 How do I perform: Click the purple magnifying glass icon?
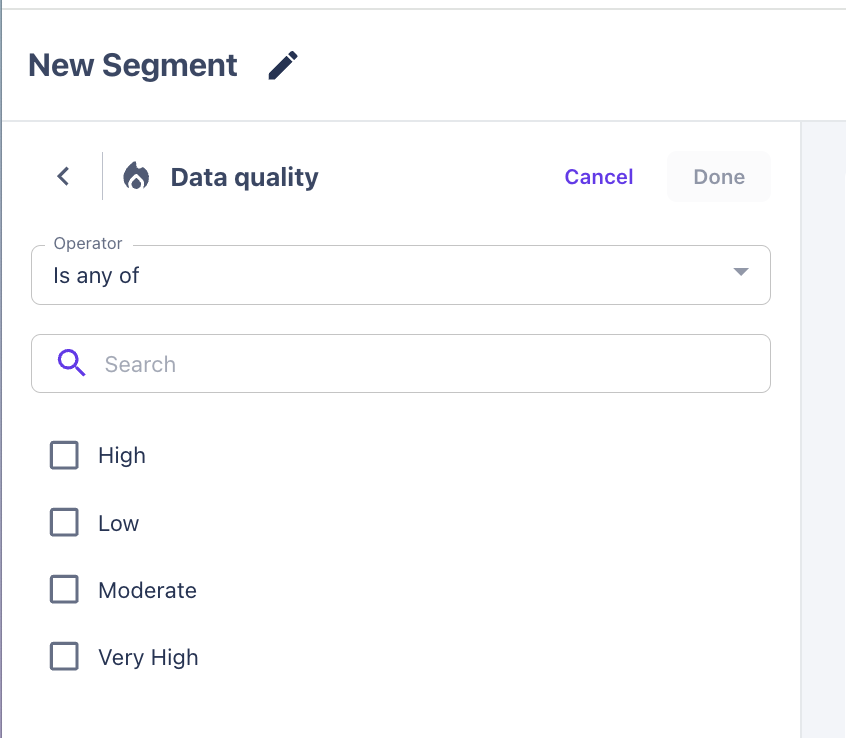coord(71,363)
